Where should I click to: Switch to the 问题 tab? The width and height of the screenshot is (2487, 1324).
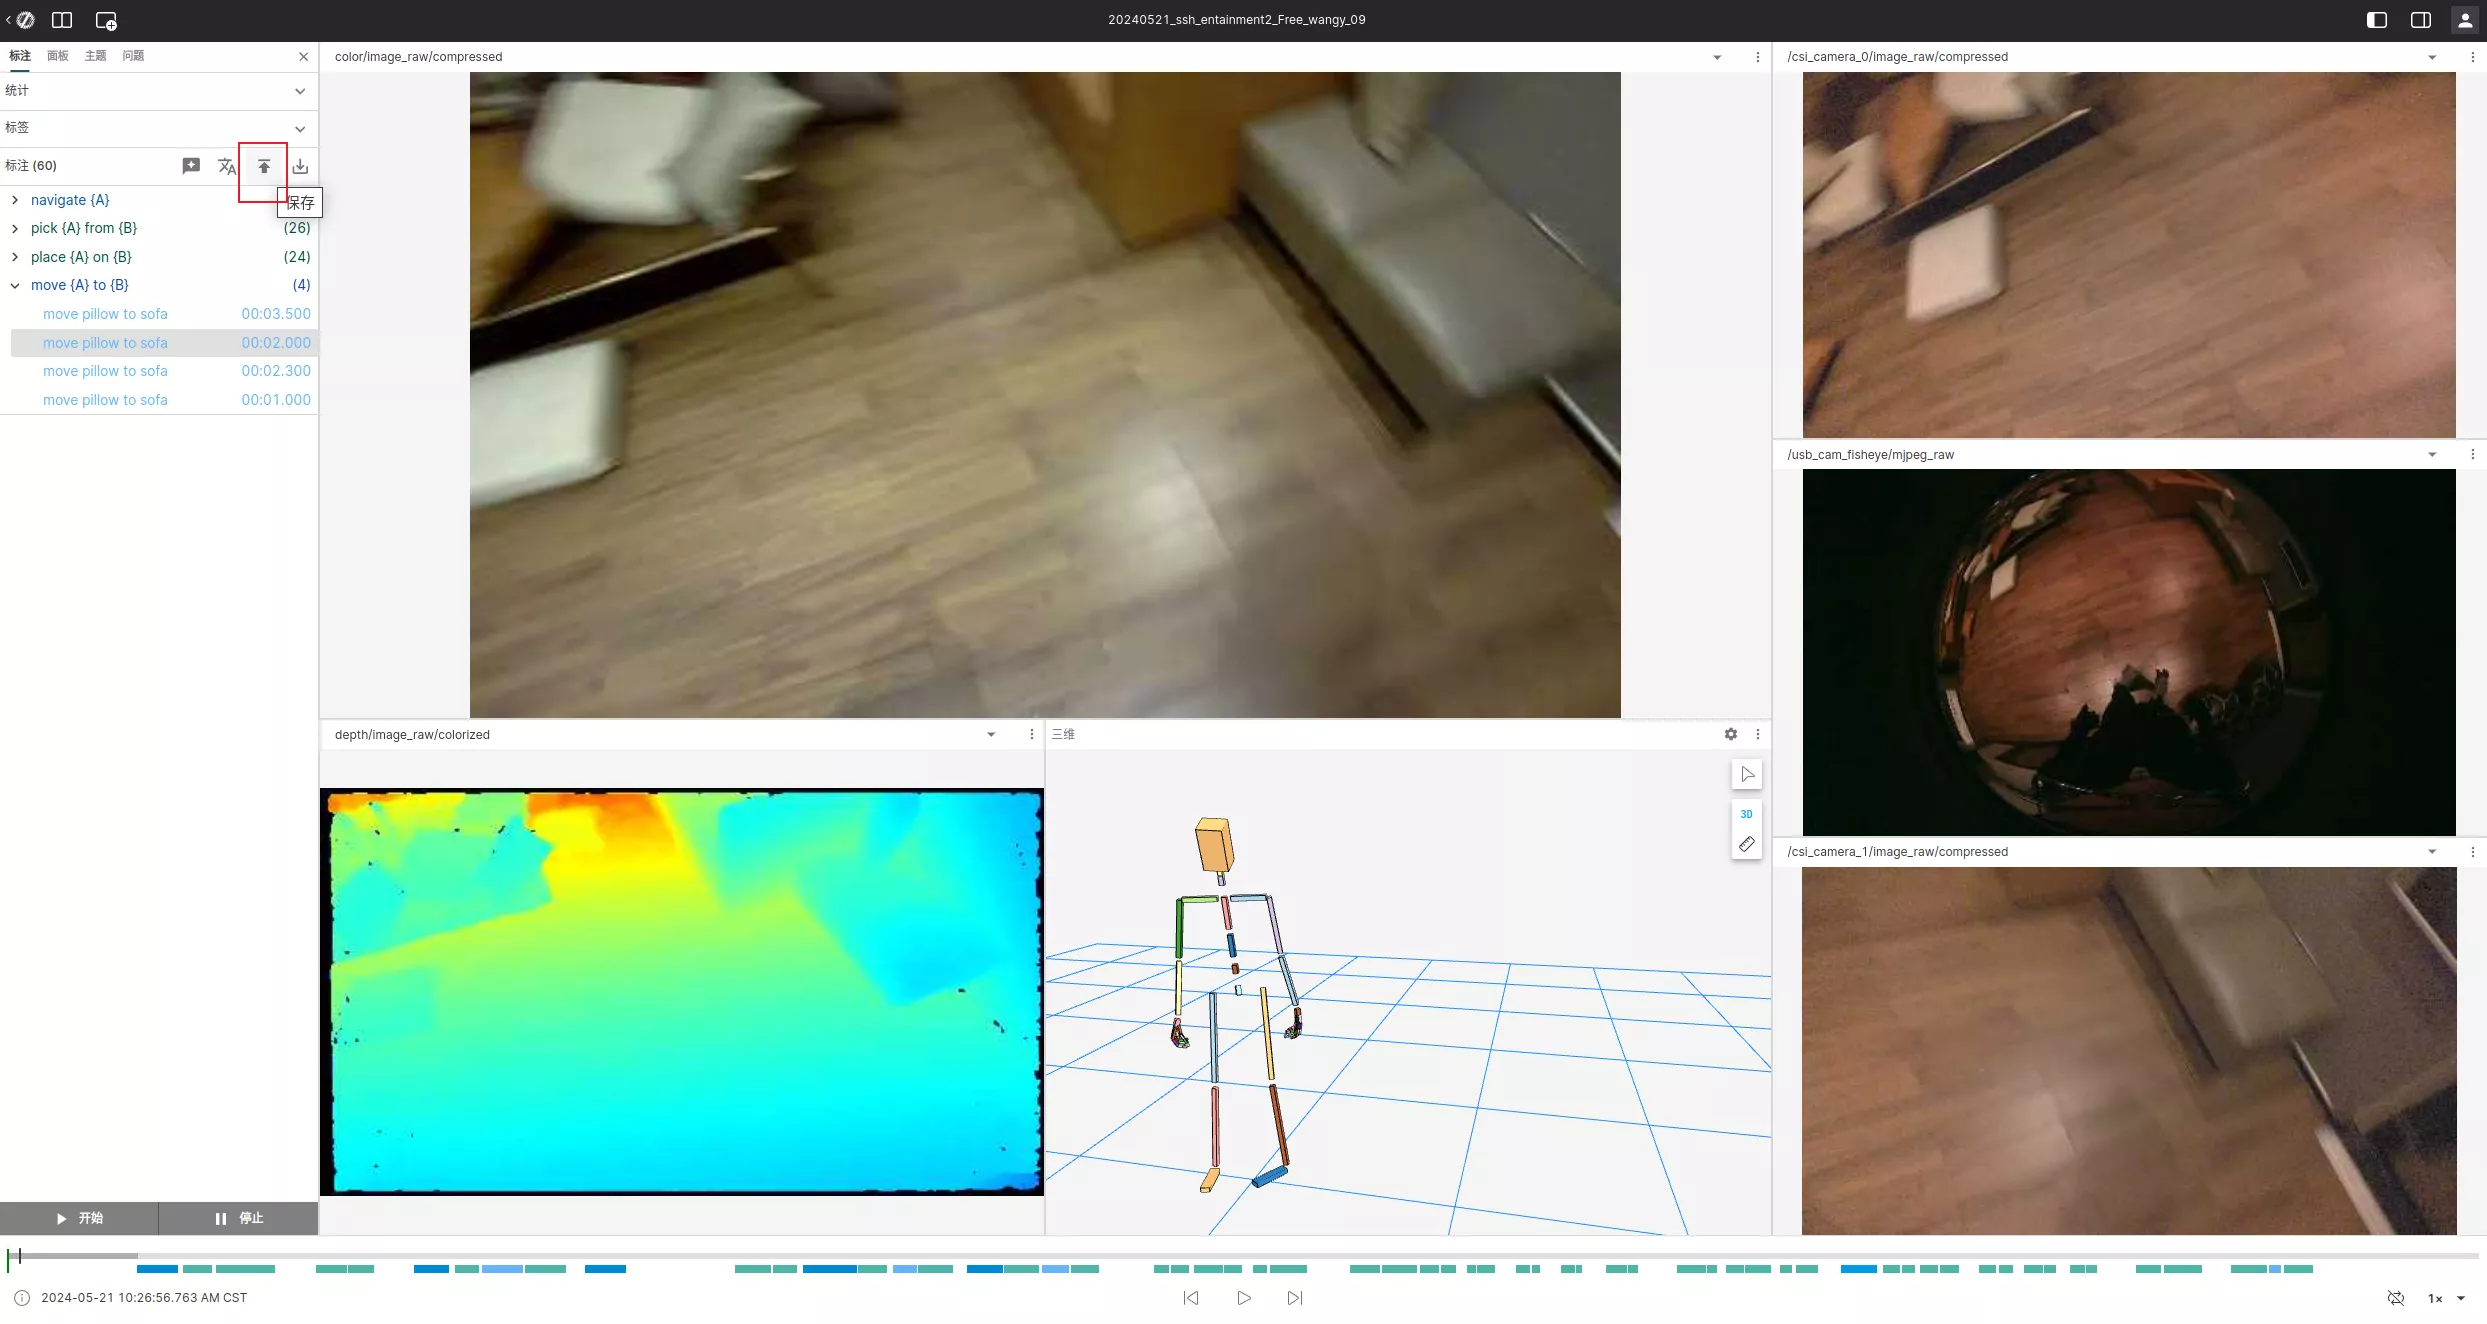click(x=133, y=56)
